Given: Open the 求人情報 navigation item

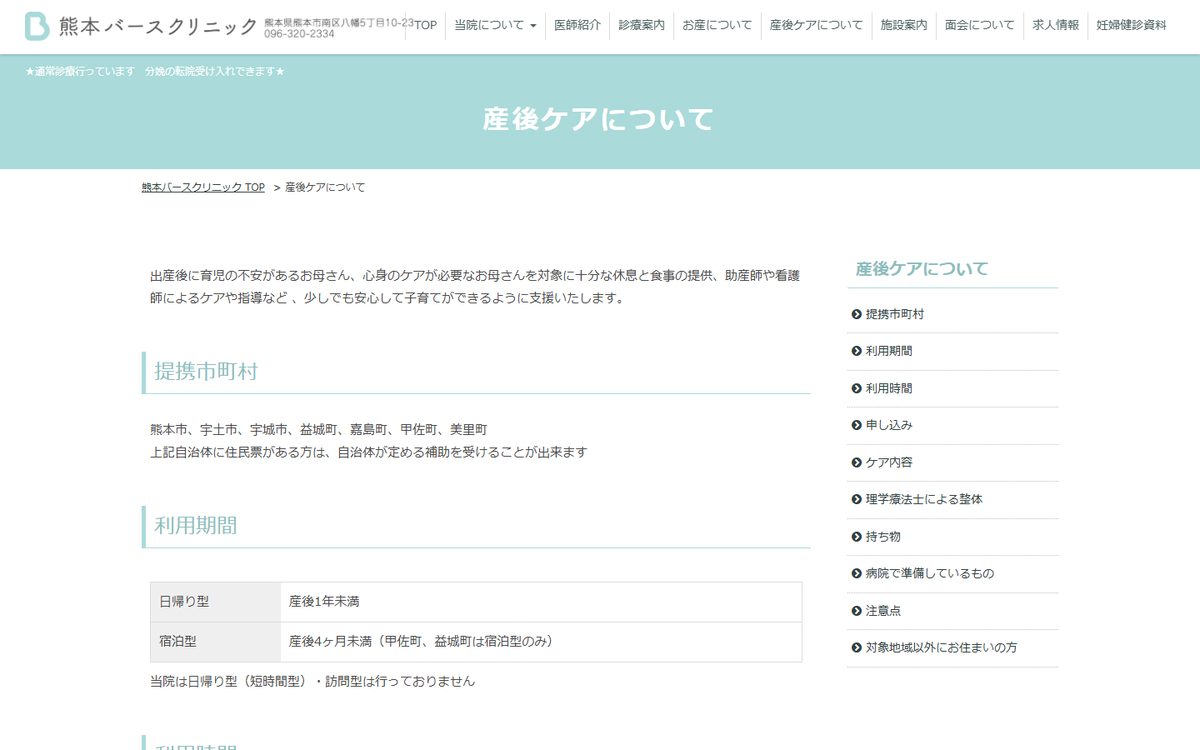Looking at the screenshot, I should (x=1056, y=25).
